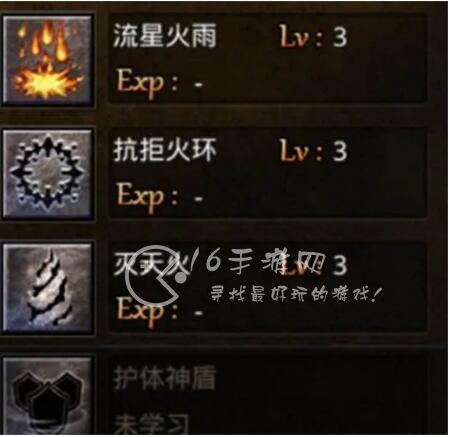
Task: Click empty area of 抗拒火环 info panel
Action: pos(333,192)
